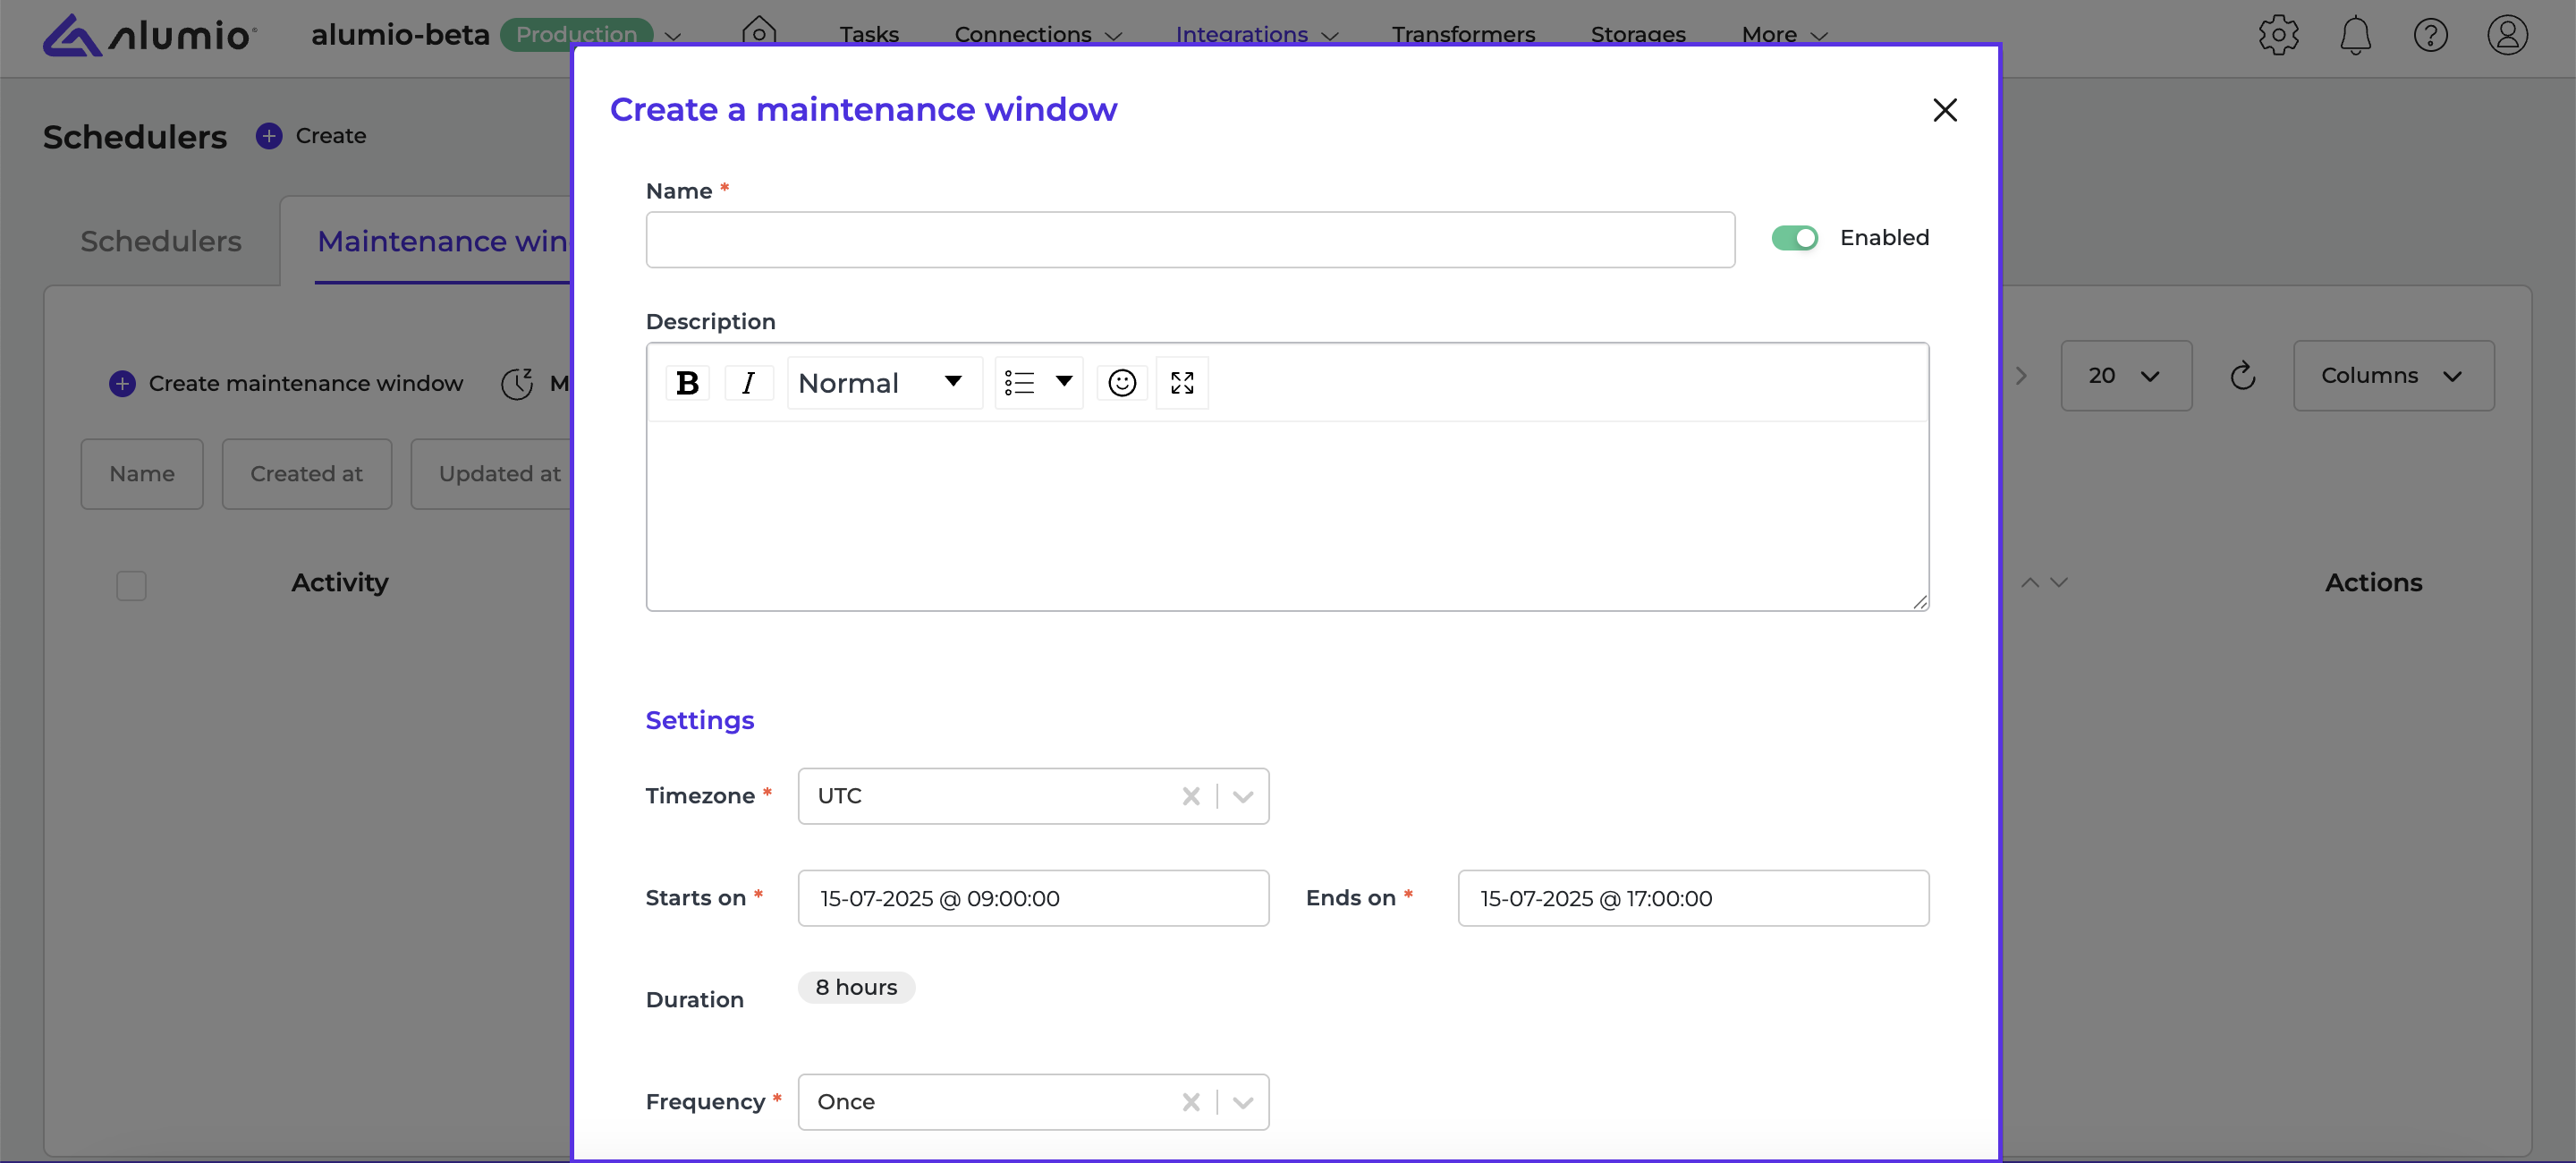Clear the Once frequency selection
The image size is (2576, 1163).
[1190, 1102]
